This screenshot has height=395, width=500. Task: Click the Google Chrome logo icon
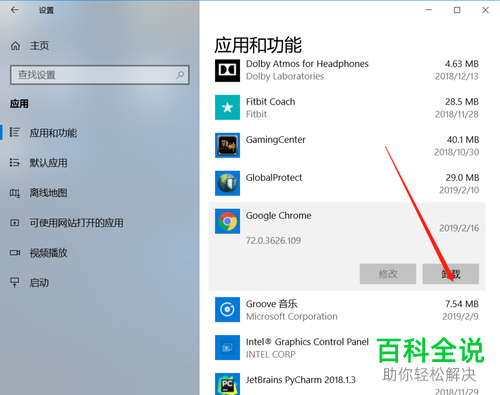coord(227,221)
